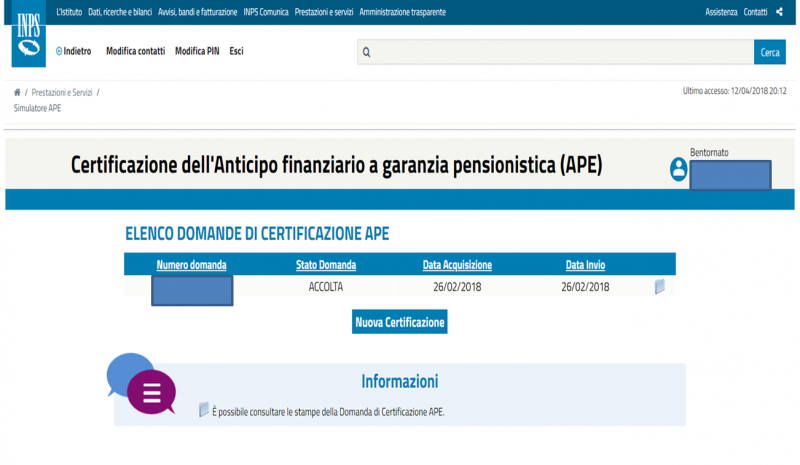
Task: Open the Modifica PIN link
Action: (197, 51)
